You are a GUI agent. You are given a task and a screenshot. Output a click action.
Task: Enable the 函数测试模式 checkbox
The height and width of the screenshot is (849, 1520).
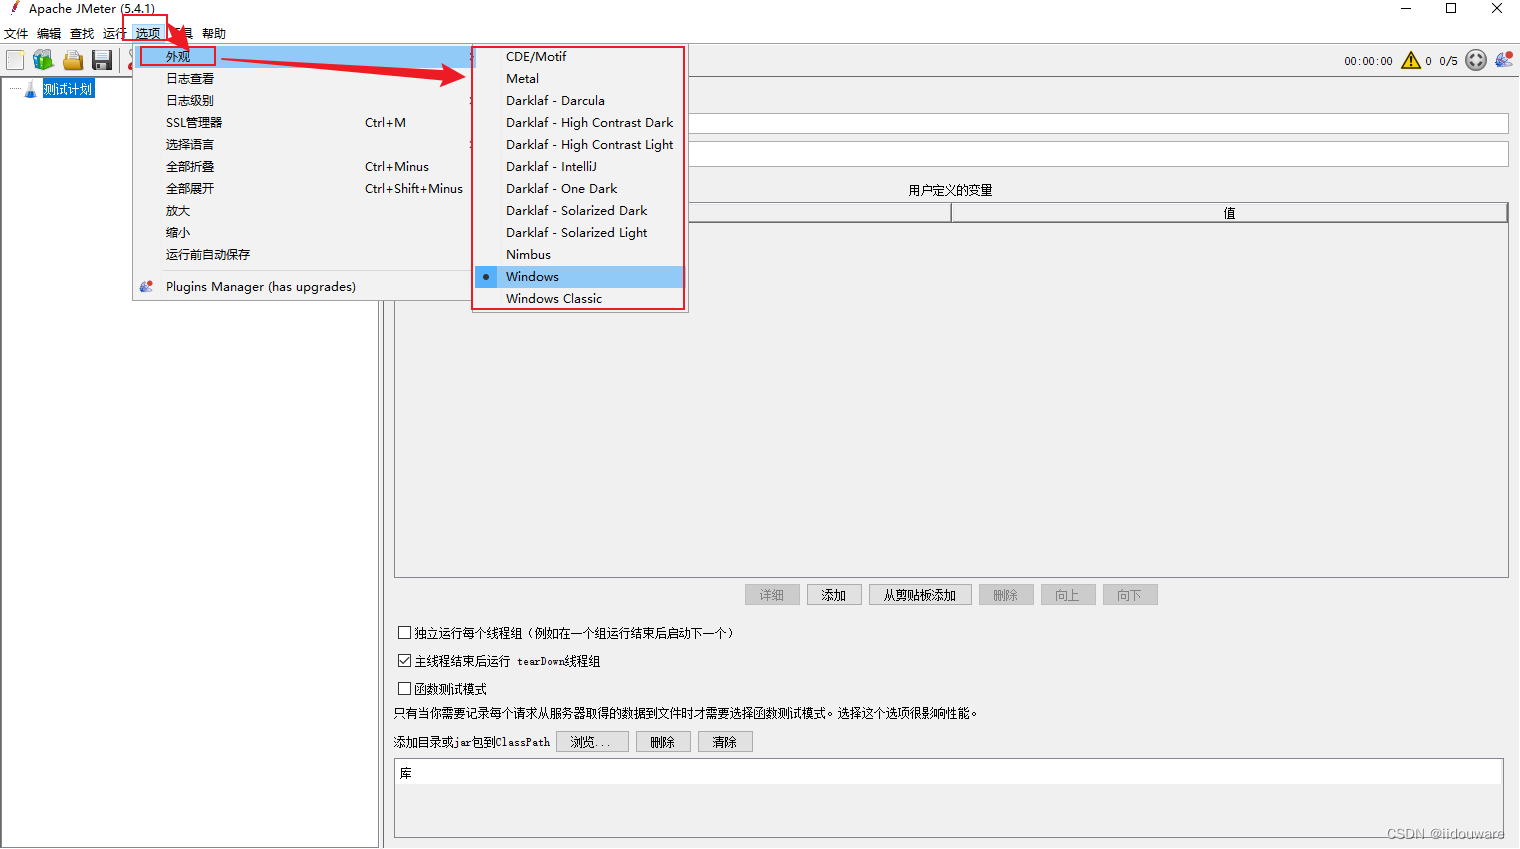404,688
